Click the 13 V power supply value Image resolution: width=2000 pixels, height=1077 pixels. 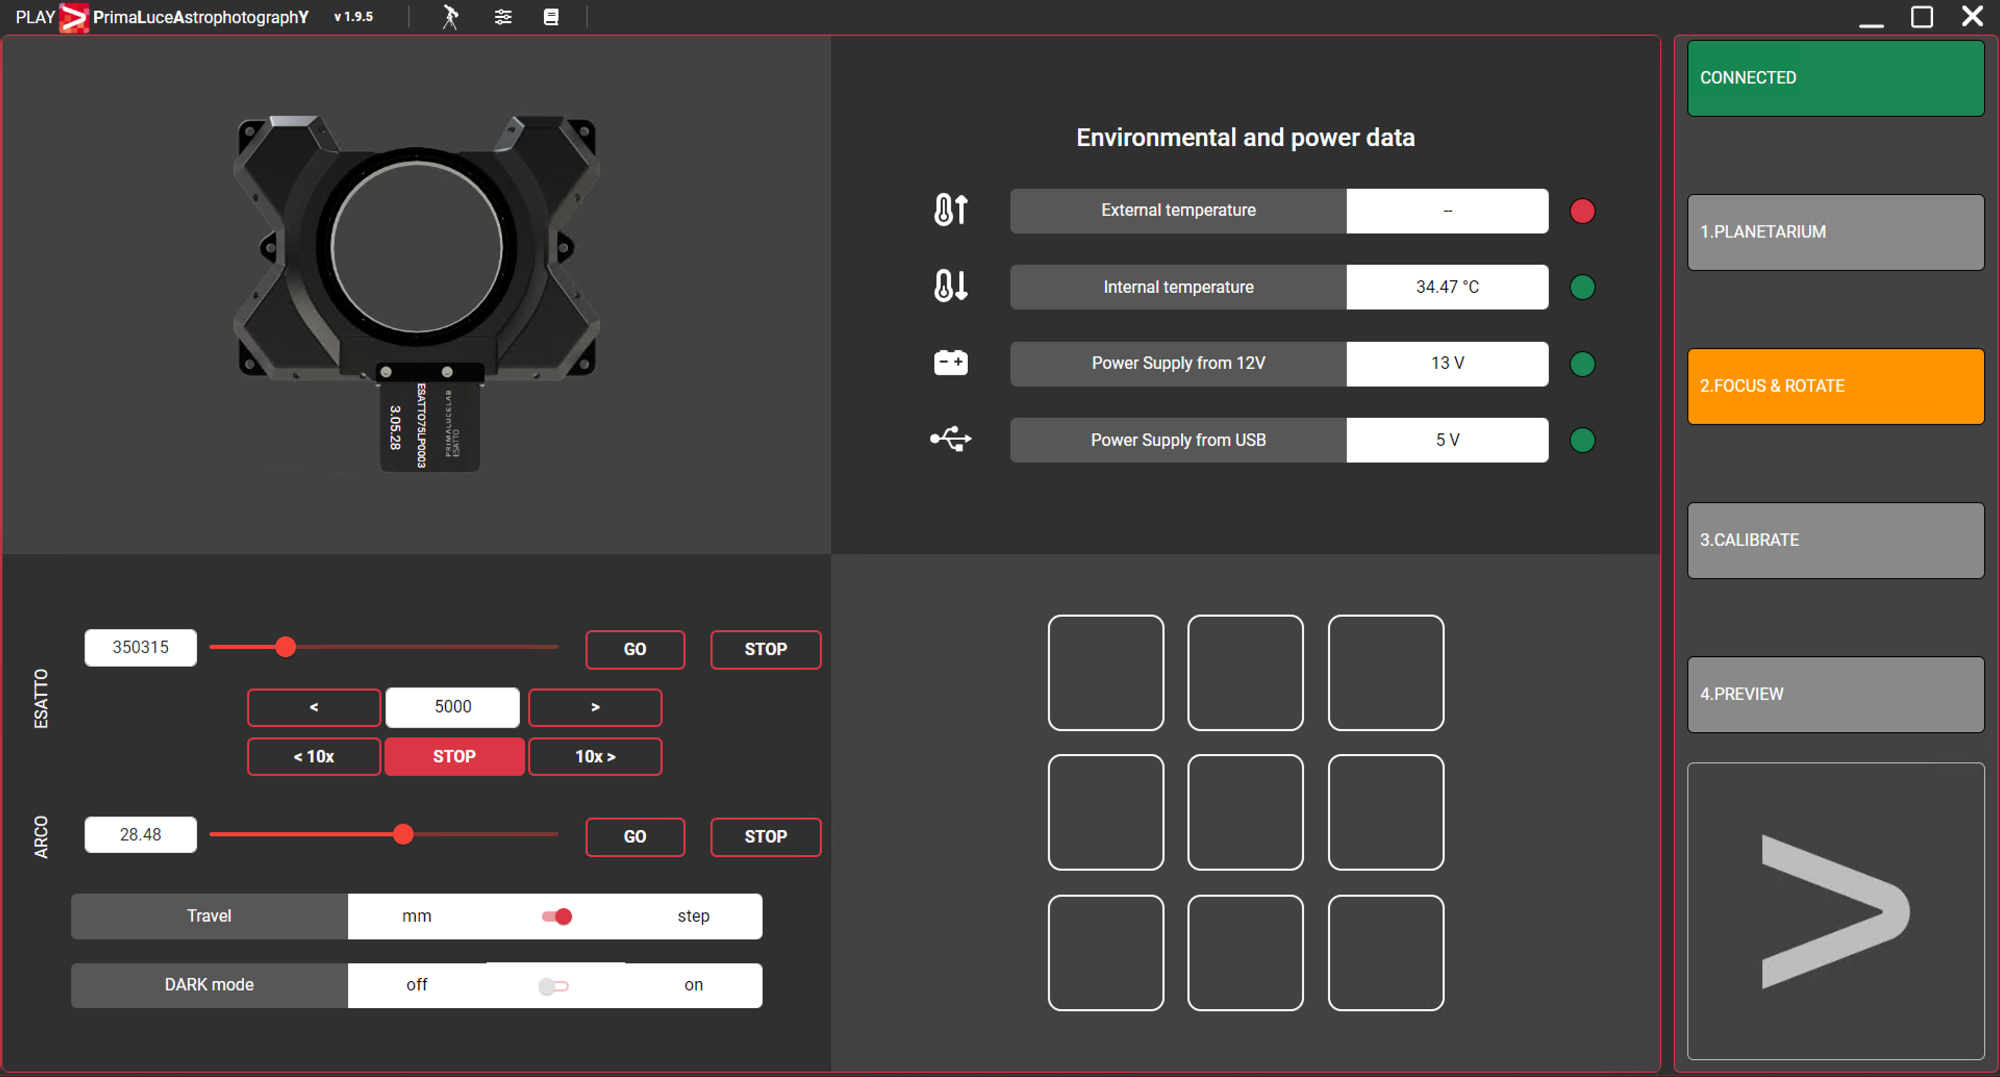[x=1447, y=363]
